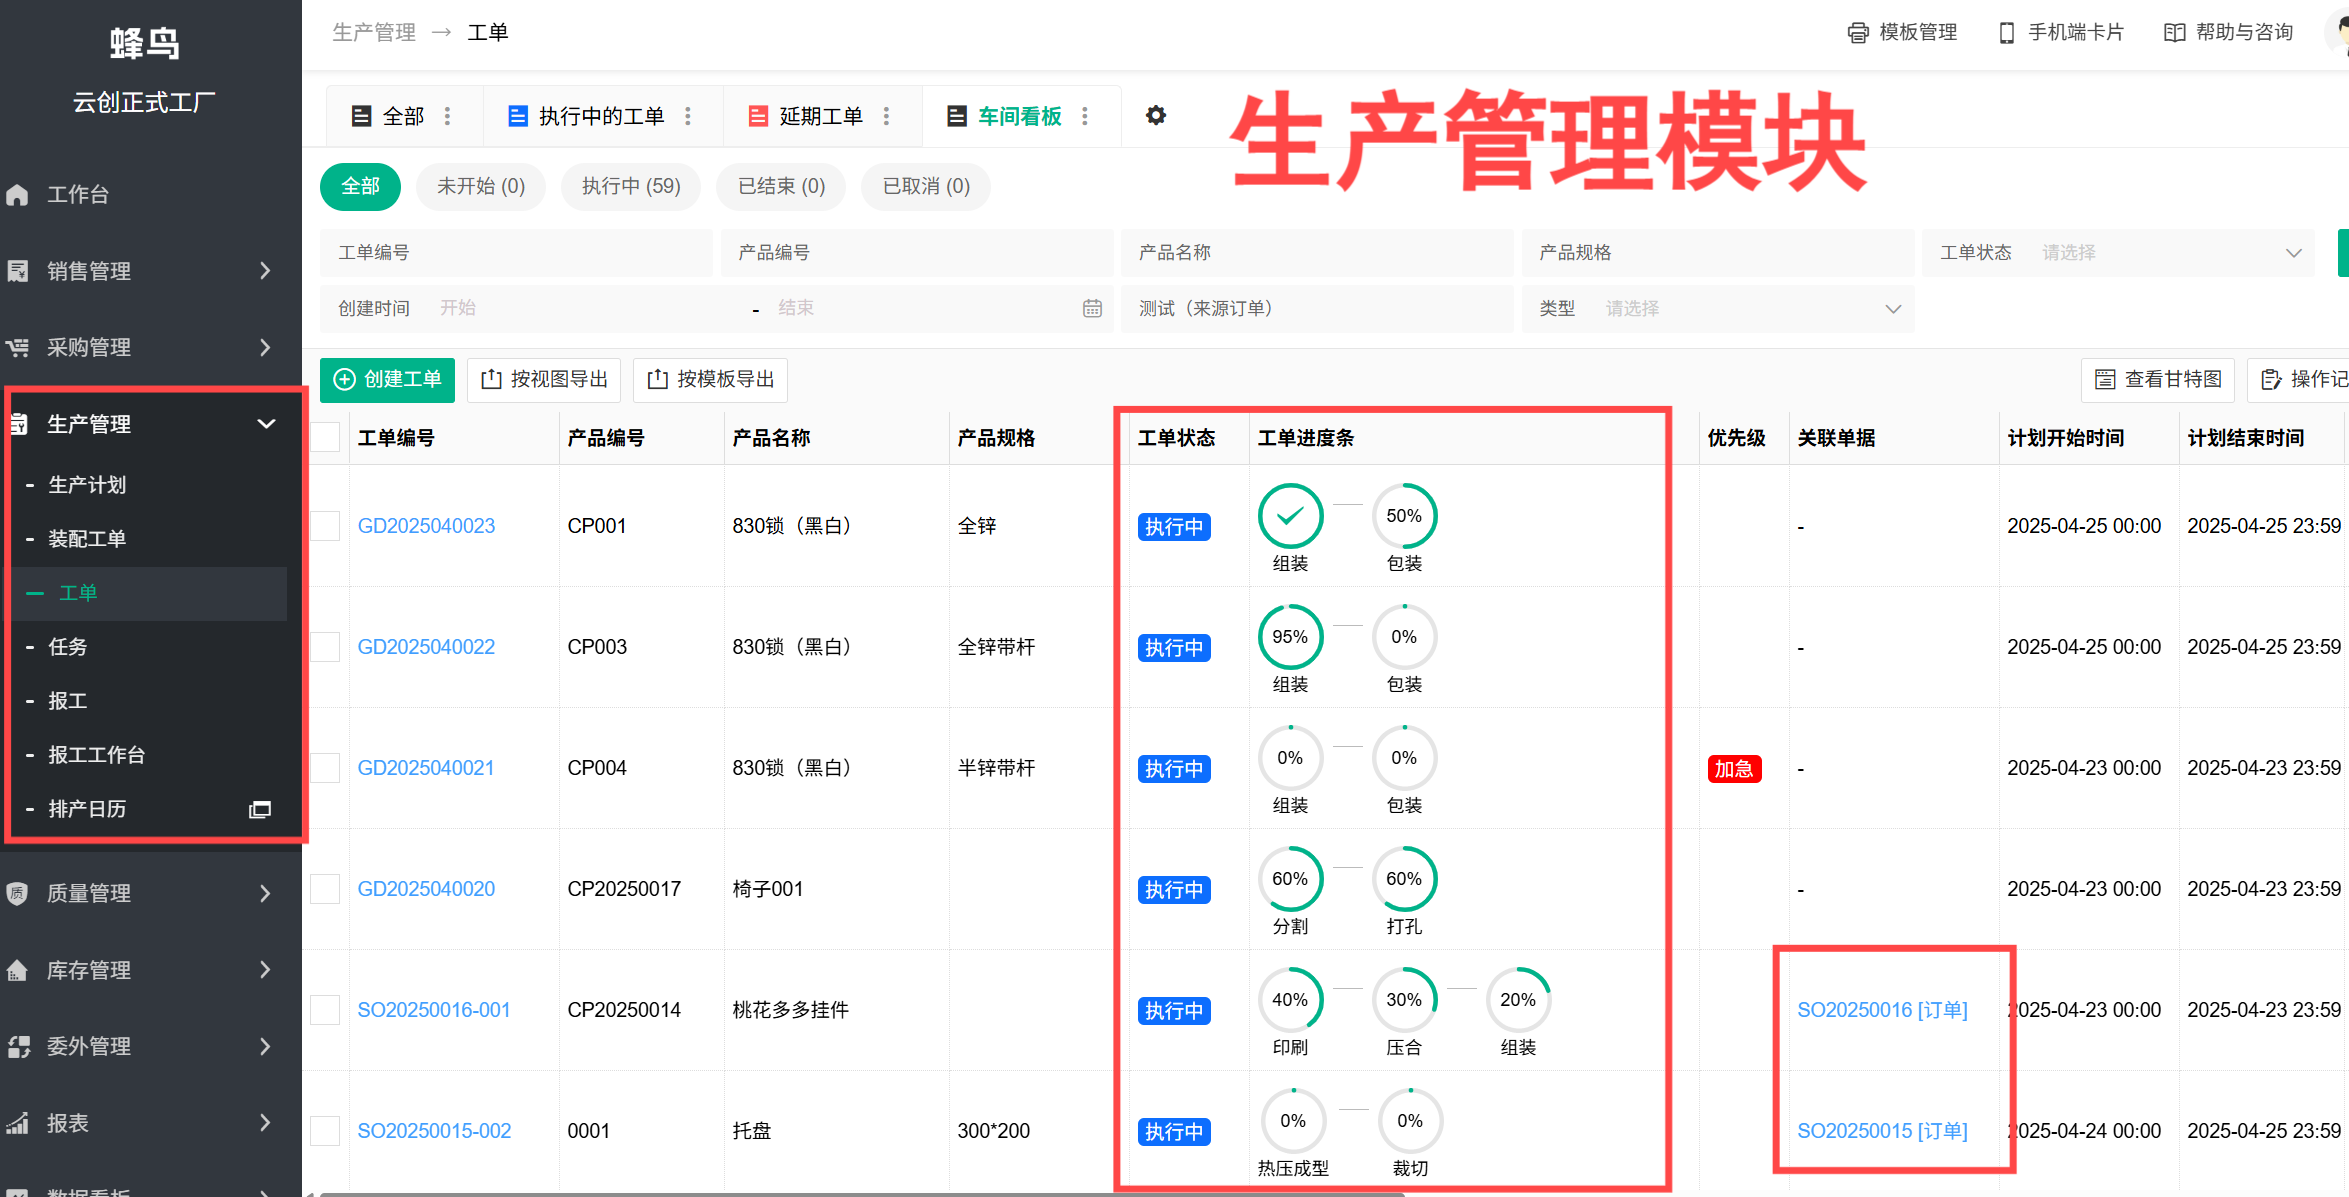Click the 手机端卡片 phone icon
Screen dimensions: 2349x1197
2006,31
